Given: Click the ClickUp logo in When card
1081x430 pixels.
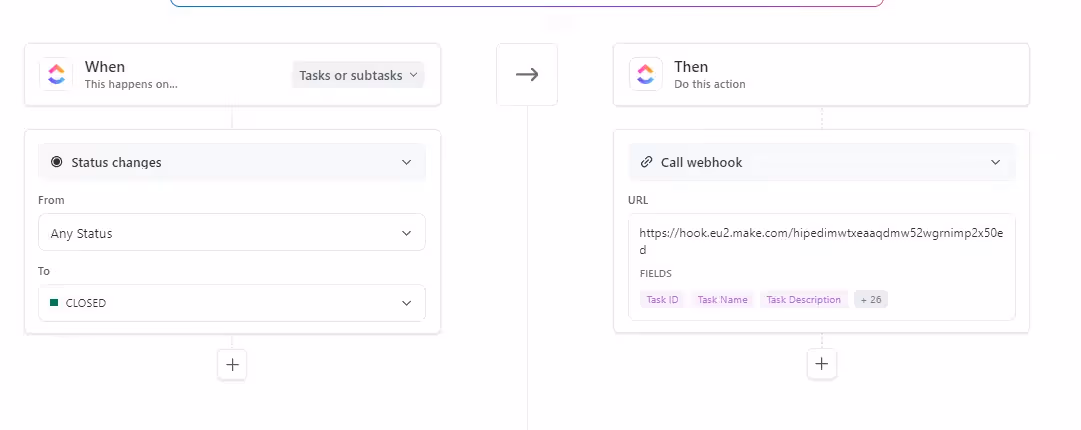Looking at the screenshot, I should tap(56, 74).
